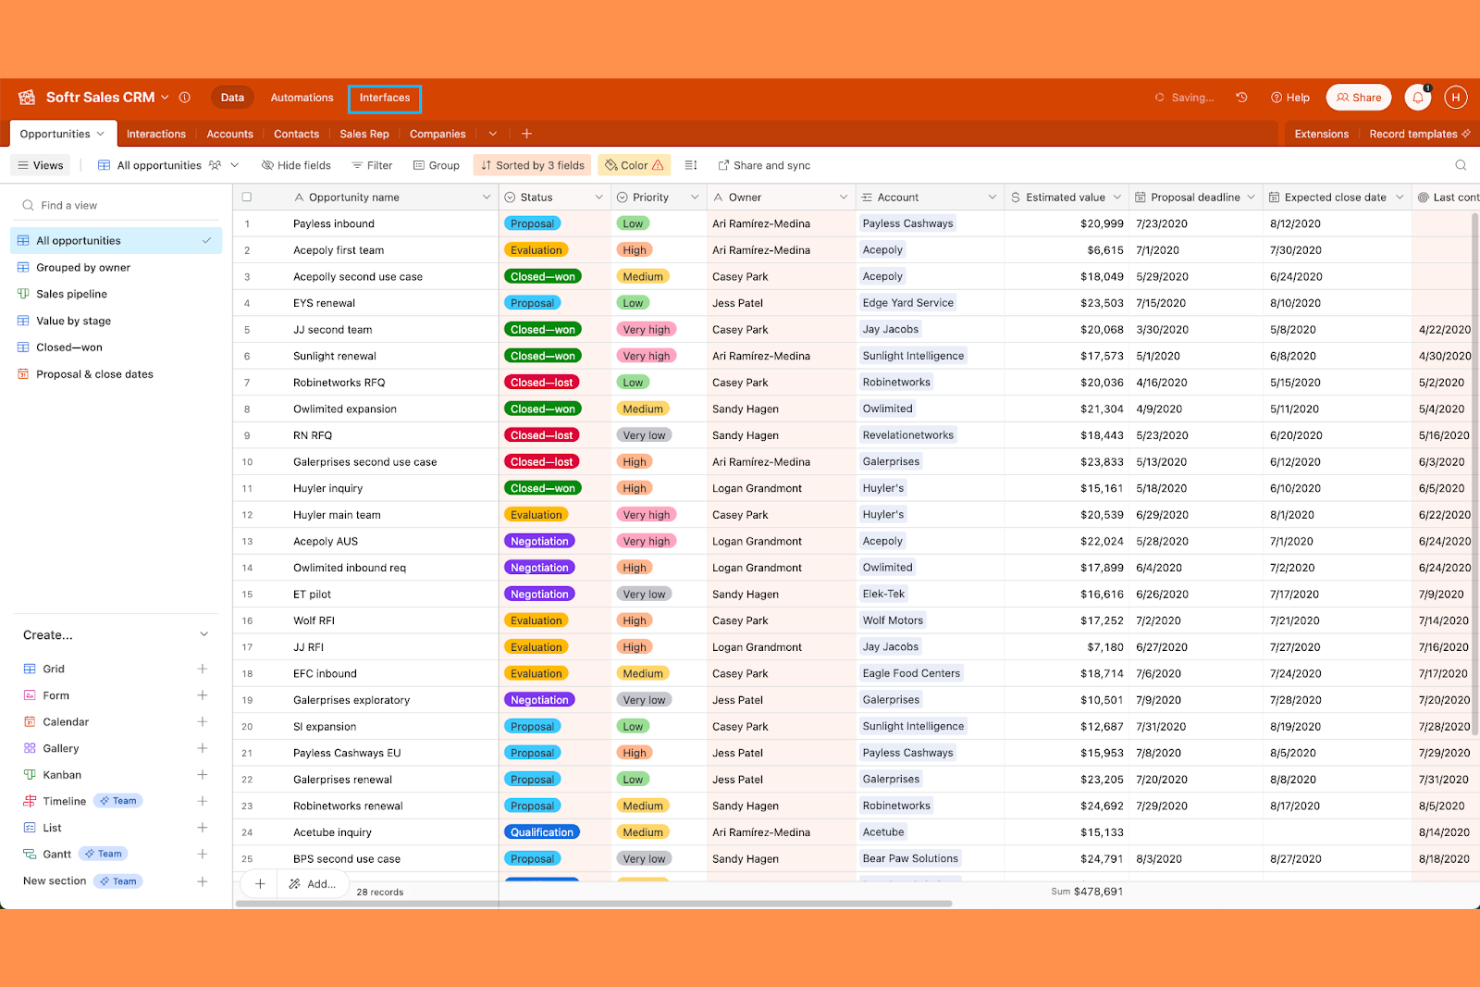The width and height of the screenshot is (1480, 987).
Task: Open Record templates
Action: coord(1420,134)
